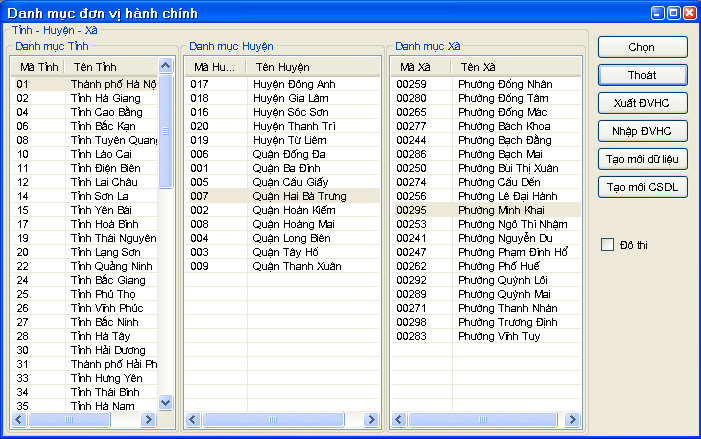Select Quận Ba Đình row
This screenshot has height=439, width=701.
coord(283,168)
